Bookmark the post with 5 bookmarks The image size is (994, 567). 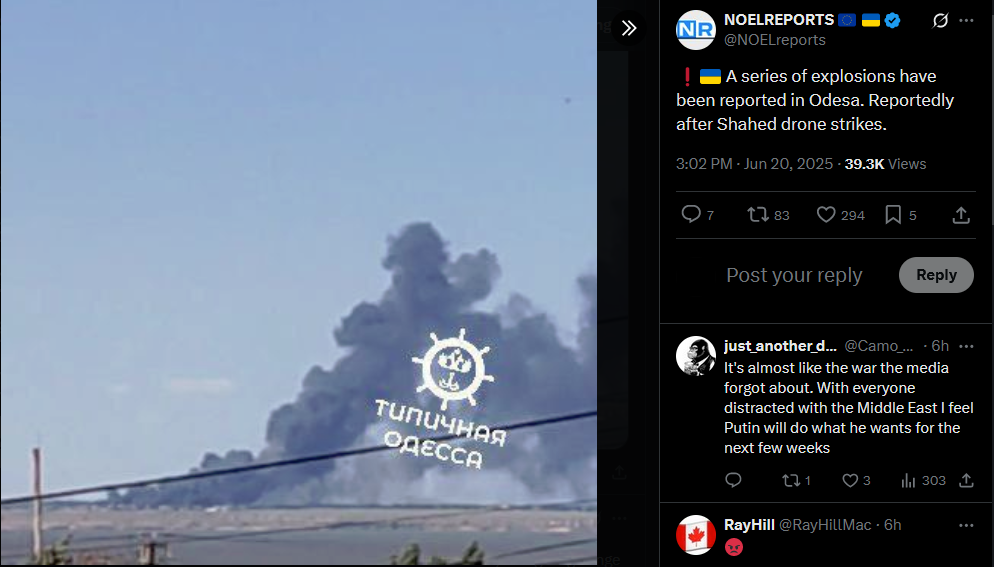click(900, 215)
